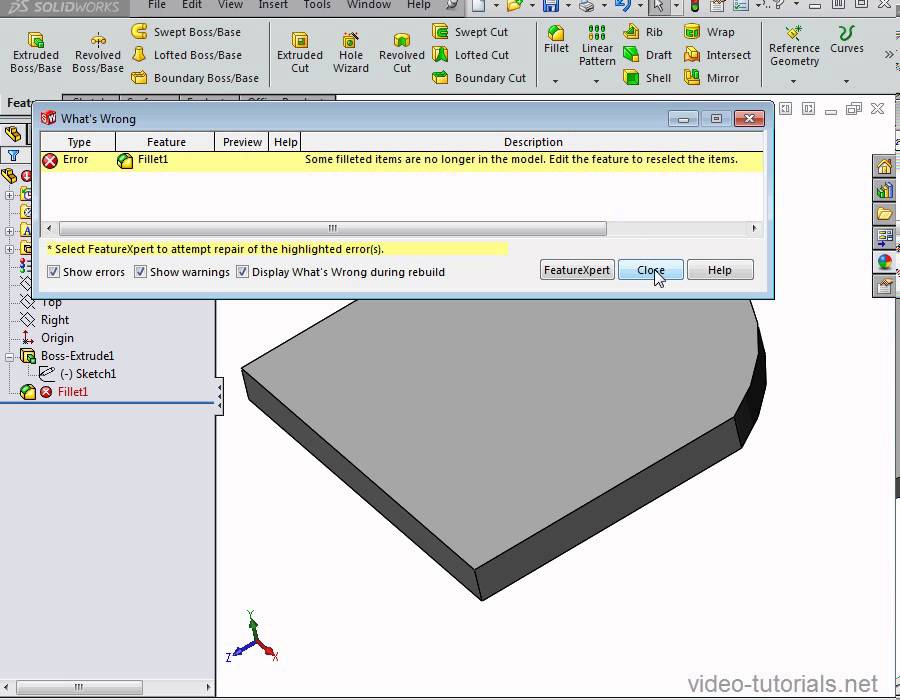
Task: Choose the Lofted Cut feature
Action: (x=471, y=55)
